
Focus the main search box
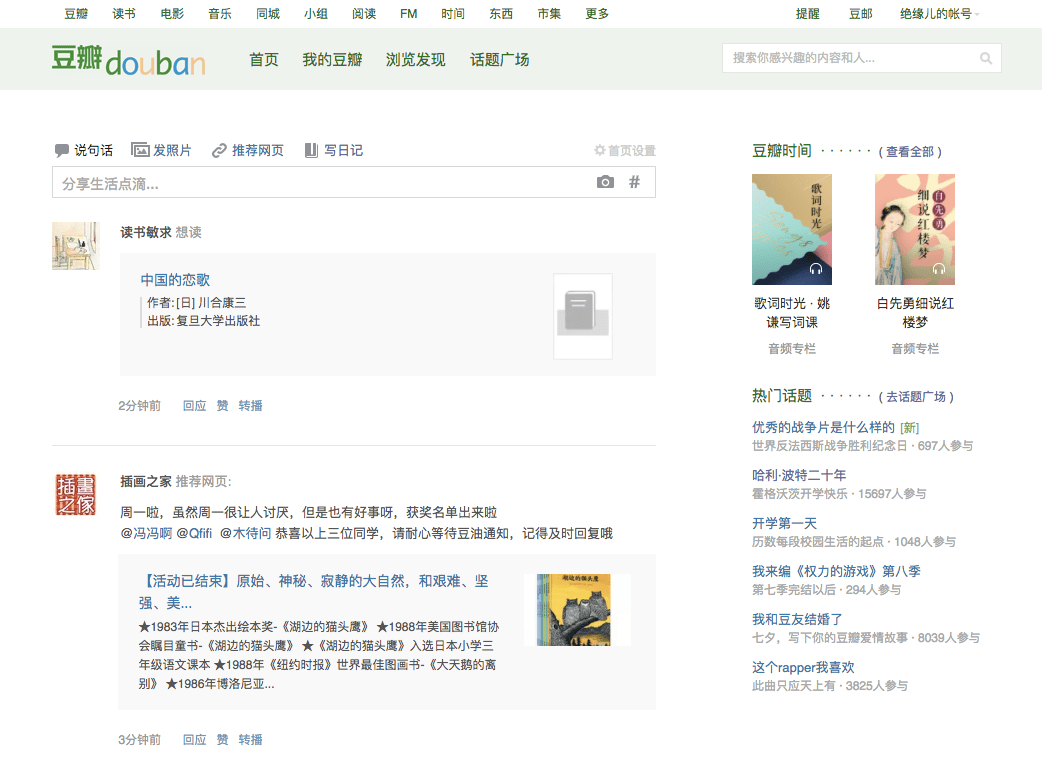861,58
